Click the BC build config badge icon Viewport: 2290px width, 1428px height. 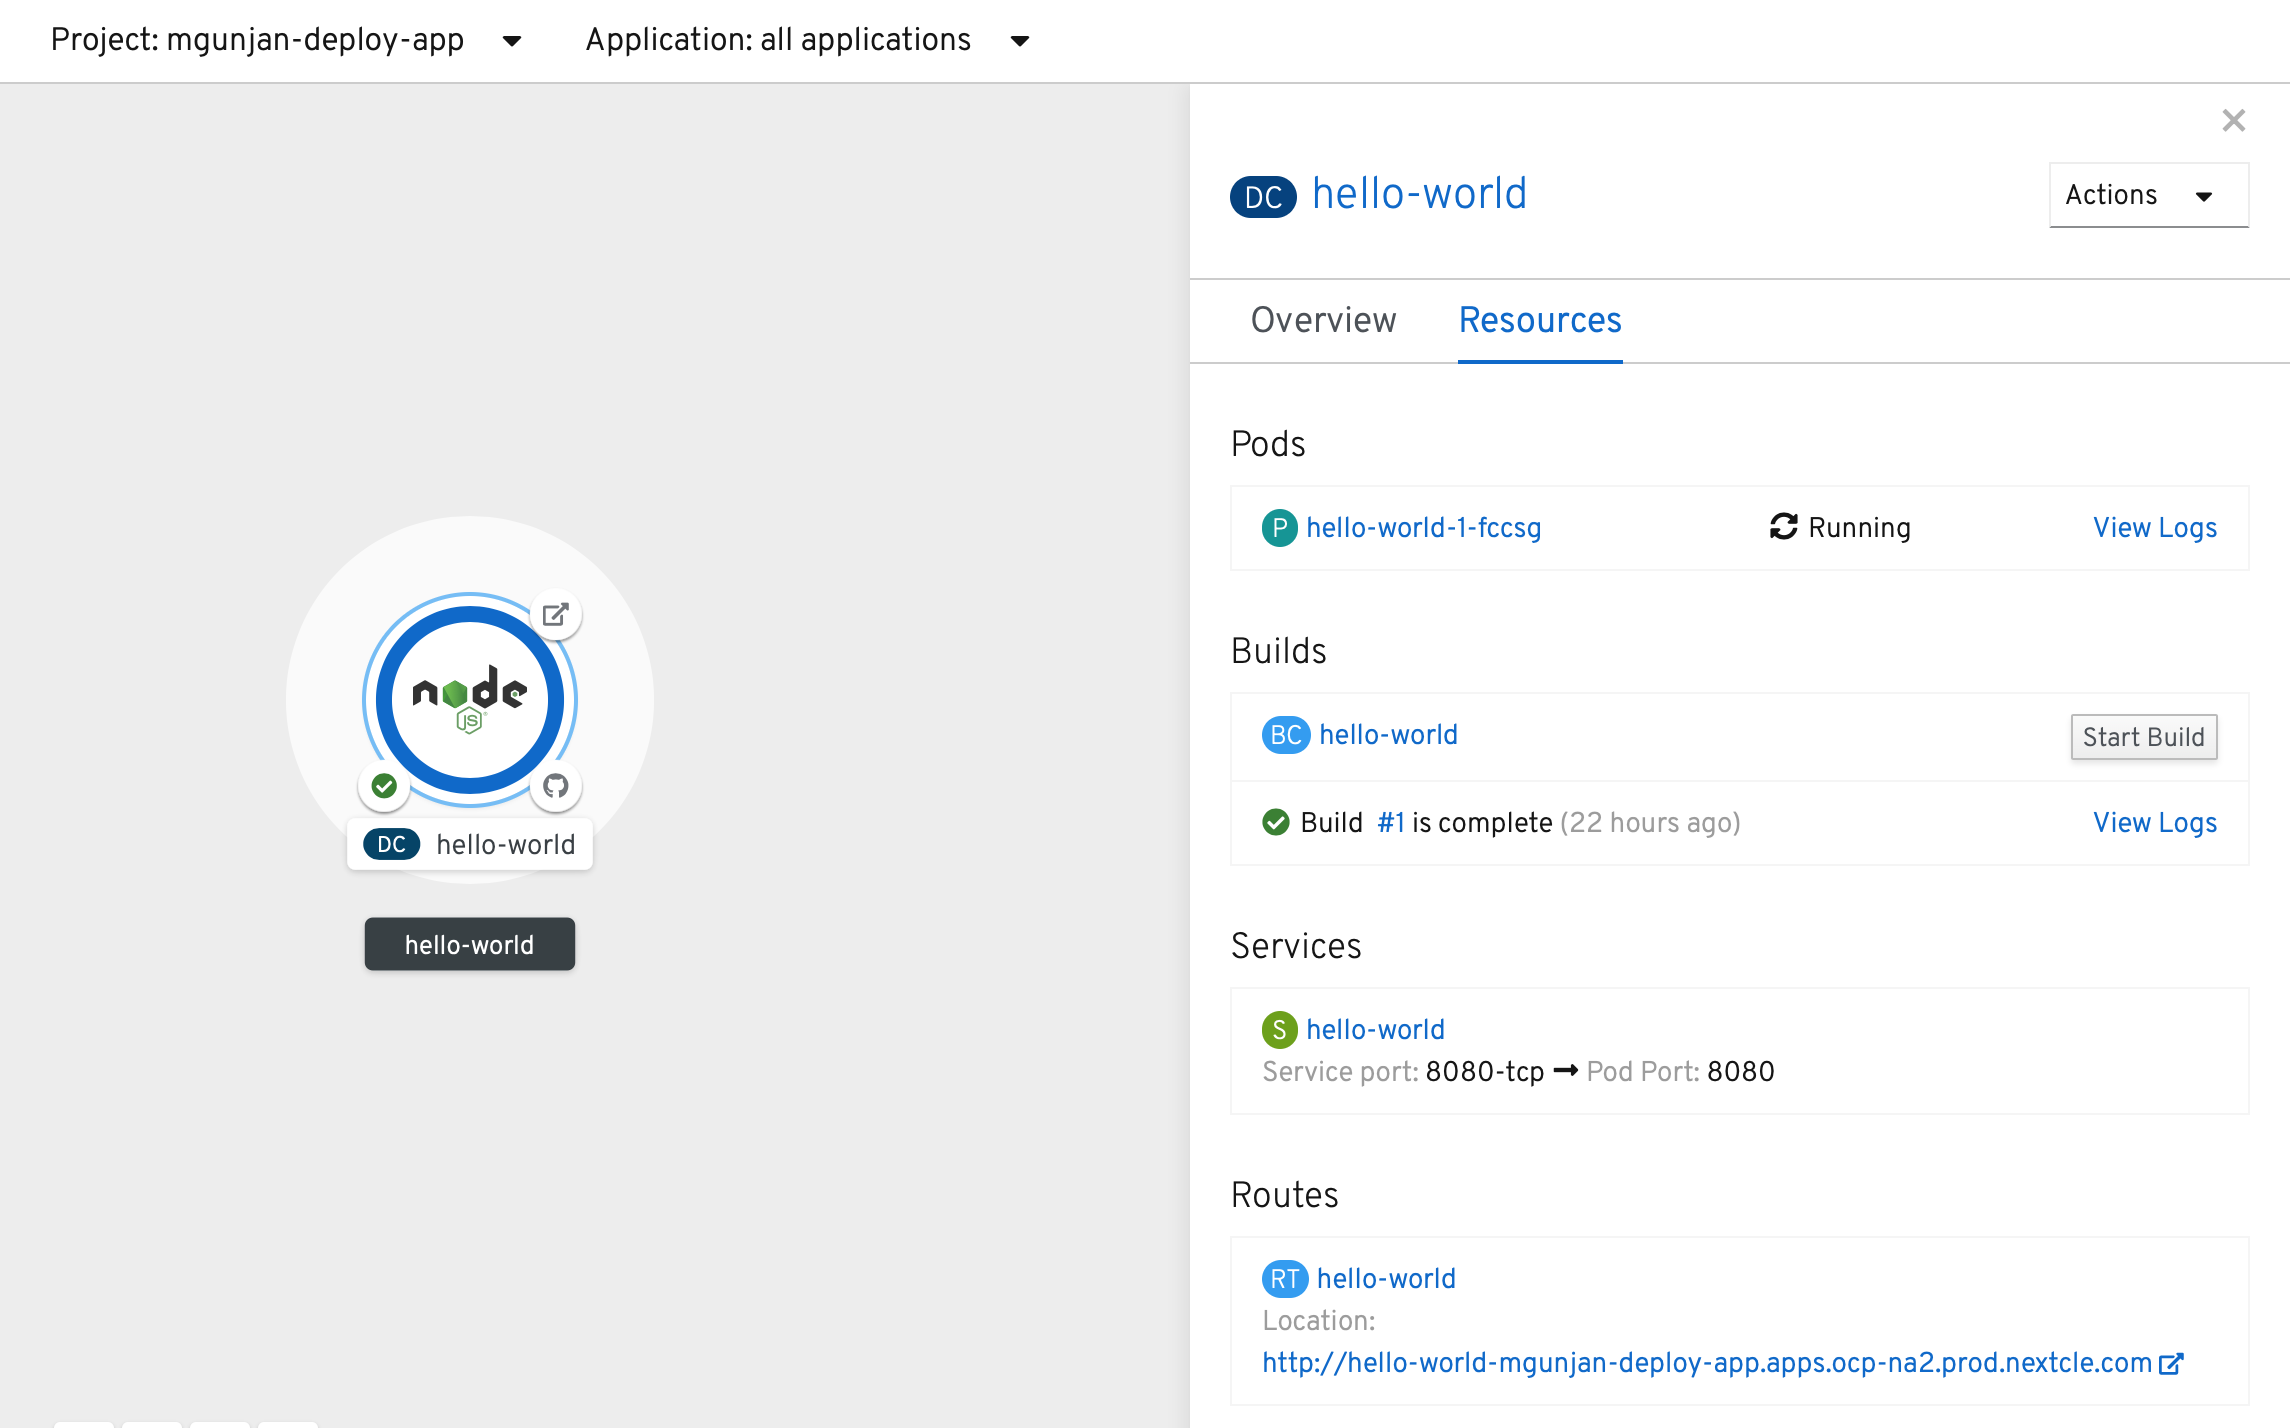(x=1285, y=735)
